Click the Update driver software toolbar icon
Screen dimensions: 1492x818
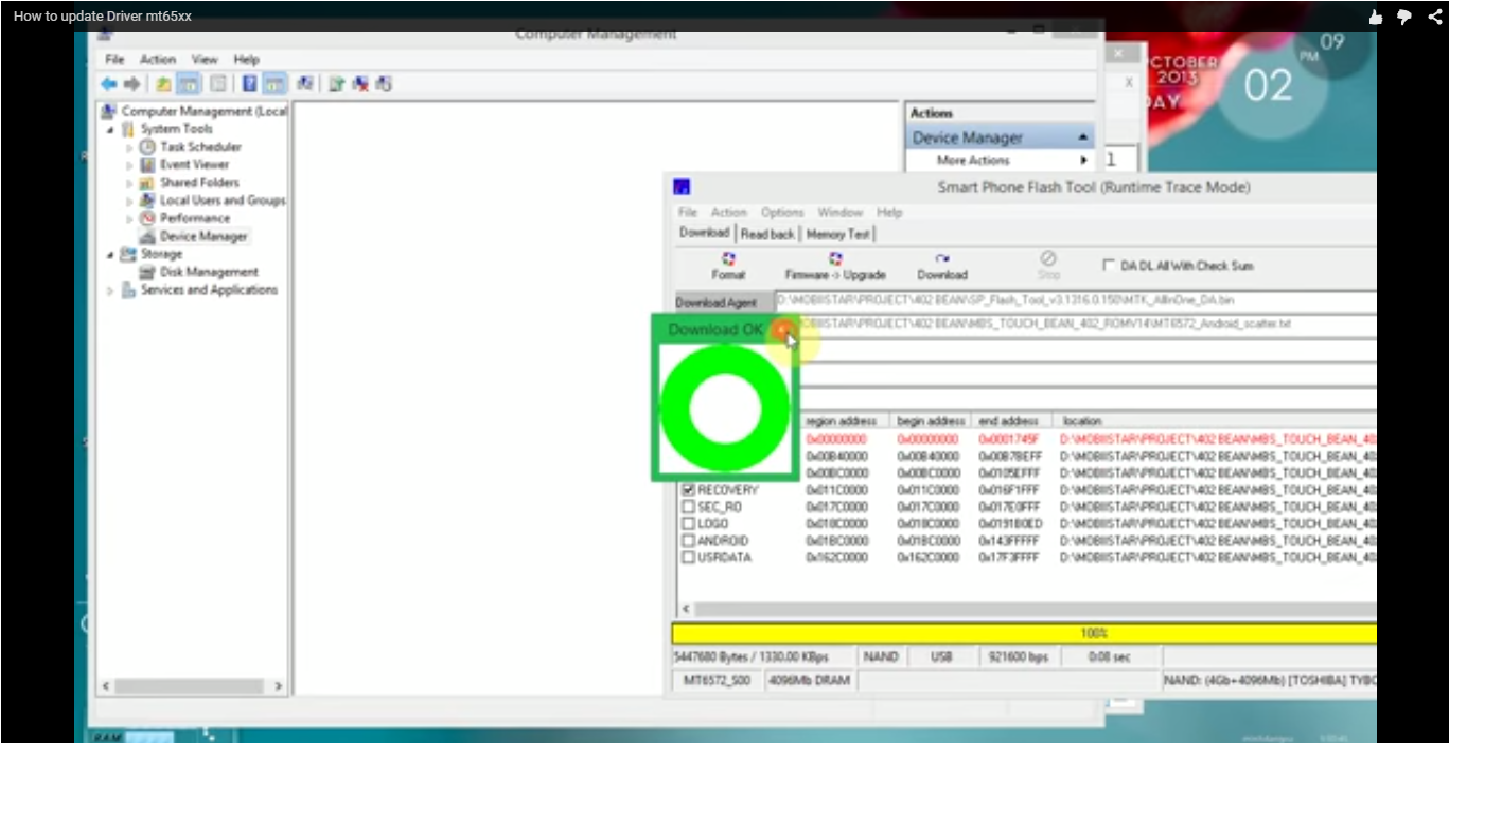(337, 84)
